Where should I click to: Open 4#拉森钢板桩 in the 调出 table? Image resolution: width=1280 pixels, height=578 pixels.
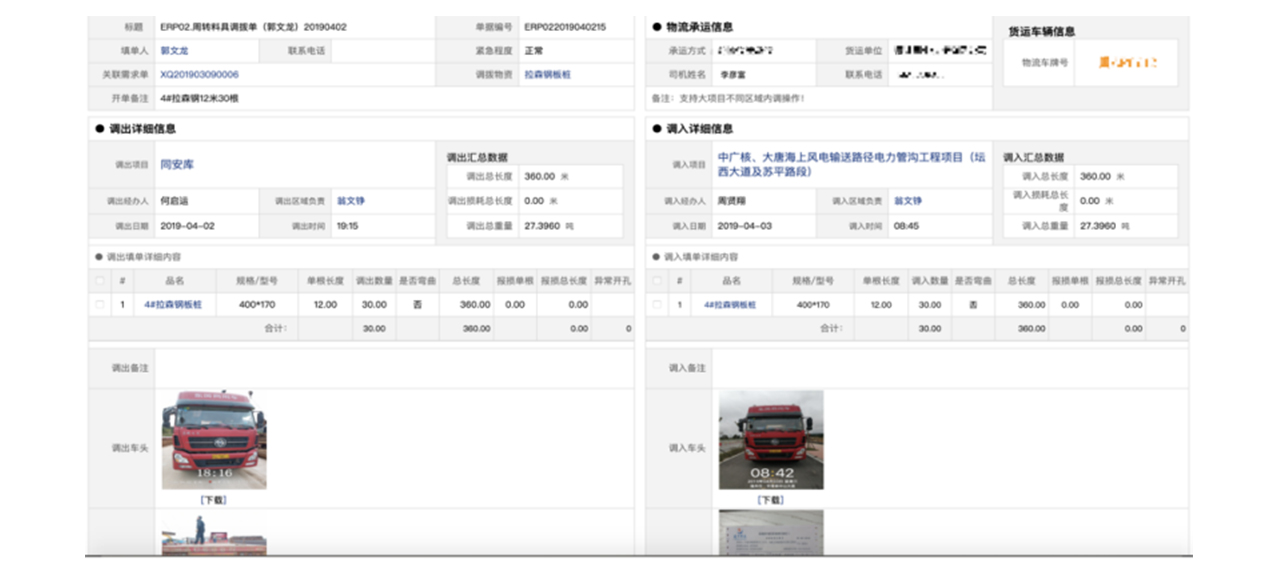(172, 305)
